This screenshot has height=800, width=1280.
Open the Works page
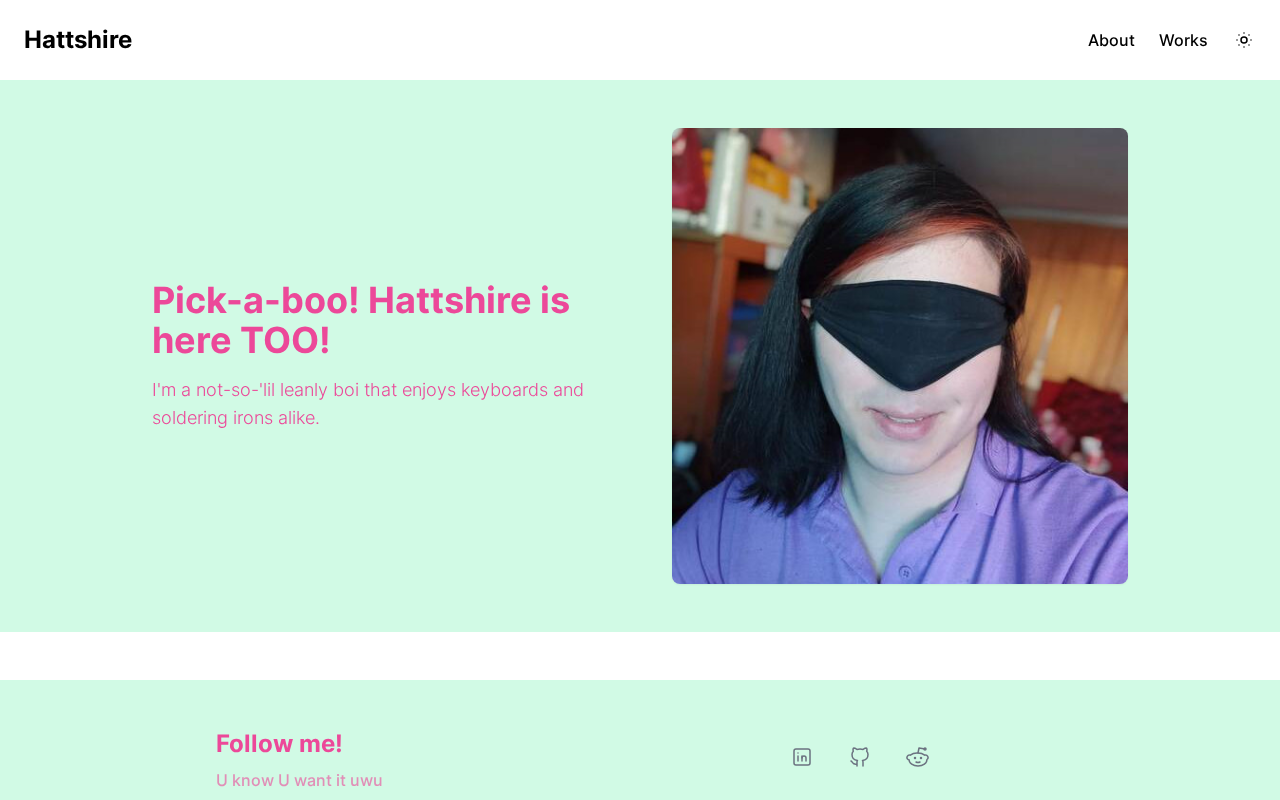click(1183, 40)
